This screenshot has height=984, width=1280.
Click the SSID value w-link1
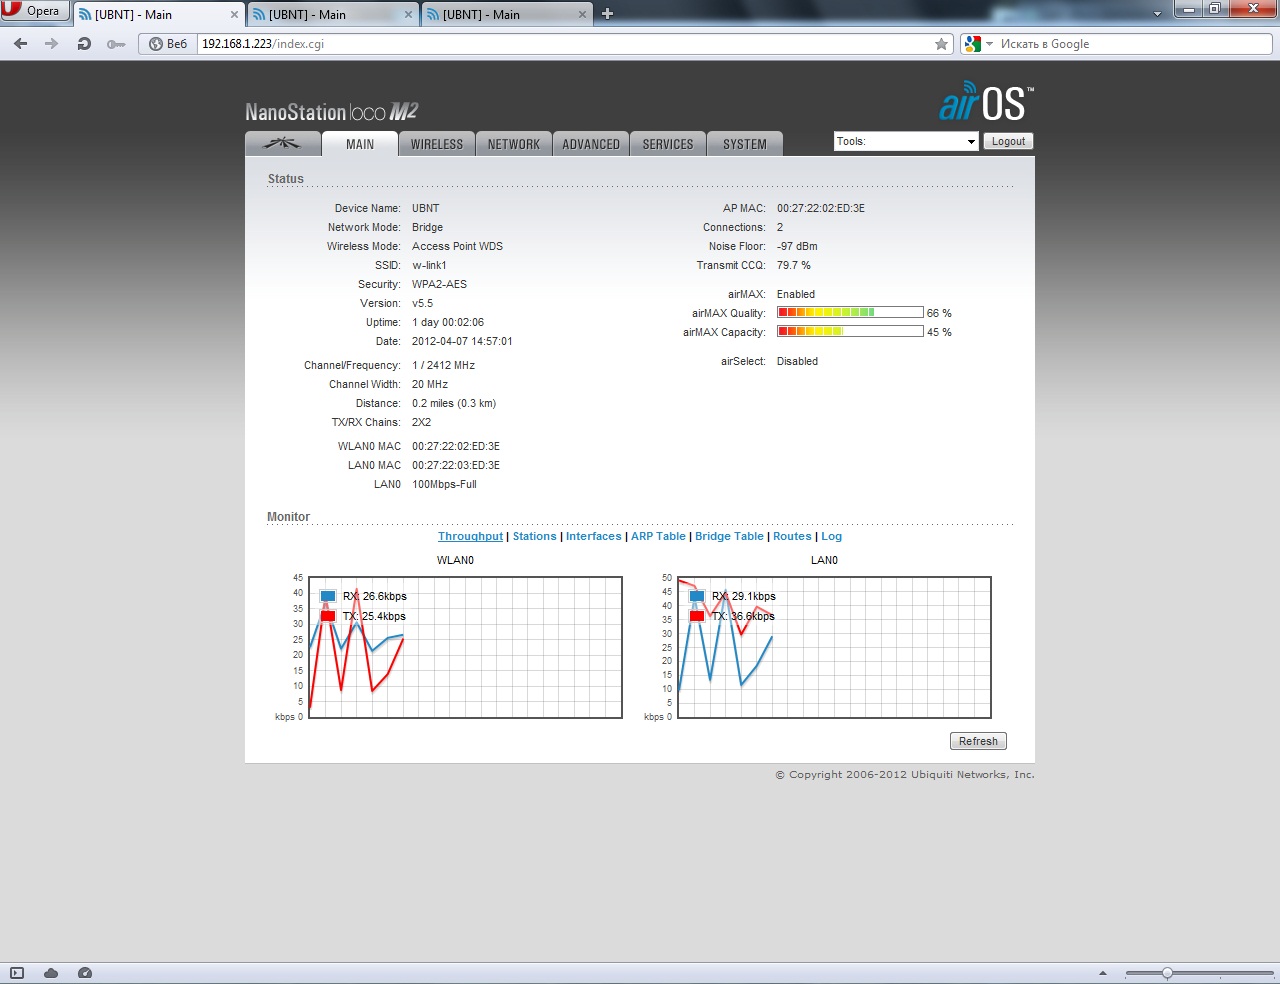pos(429,265)
